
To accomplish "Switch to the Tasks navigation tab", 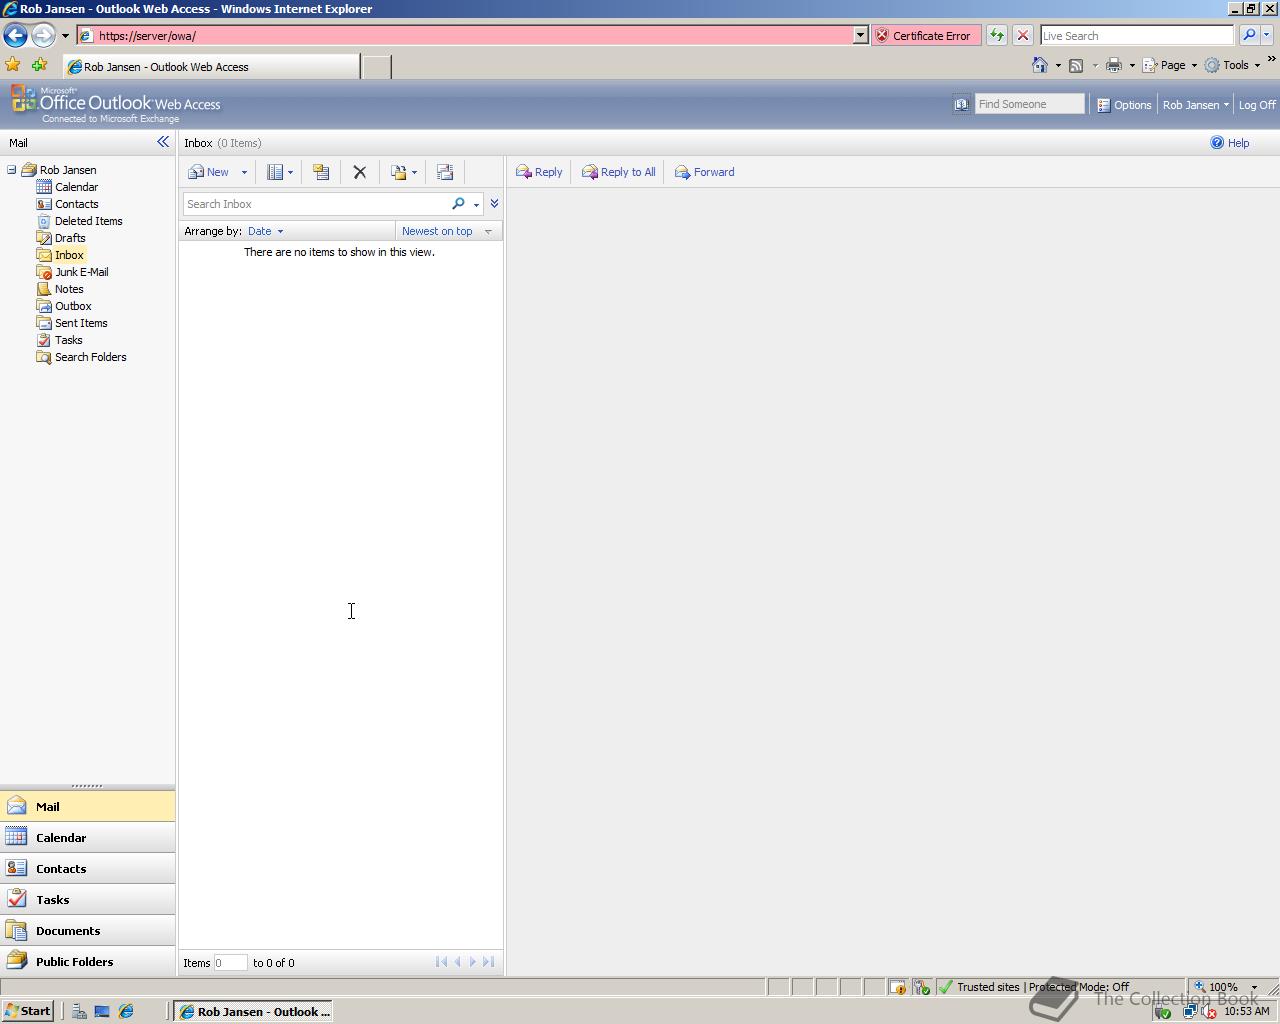I will click(x=87, y=899).
